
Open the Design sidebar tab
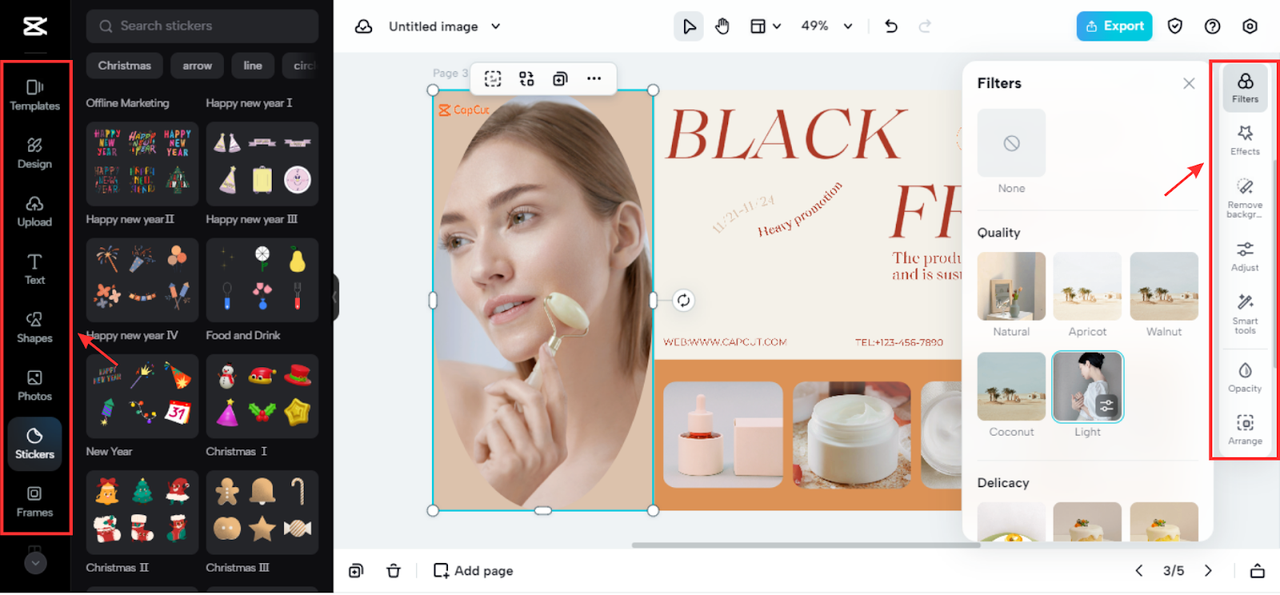tap(35, 152)
